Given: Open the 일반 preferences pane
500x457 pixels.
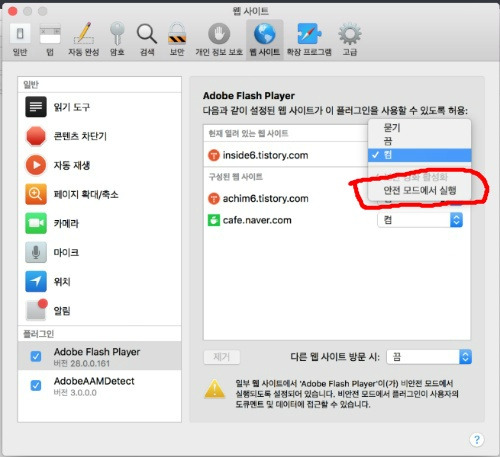Looking at the screenshot, I should [20, 40].
